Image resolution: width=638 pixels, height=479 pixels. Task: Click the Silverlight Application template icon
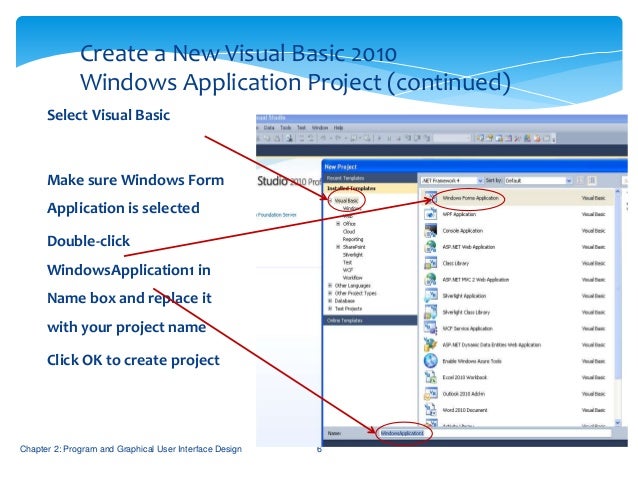[x=430, y=295]
